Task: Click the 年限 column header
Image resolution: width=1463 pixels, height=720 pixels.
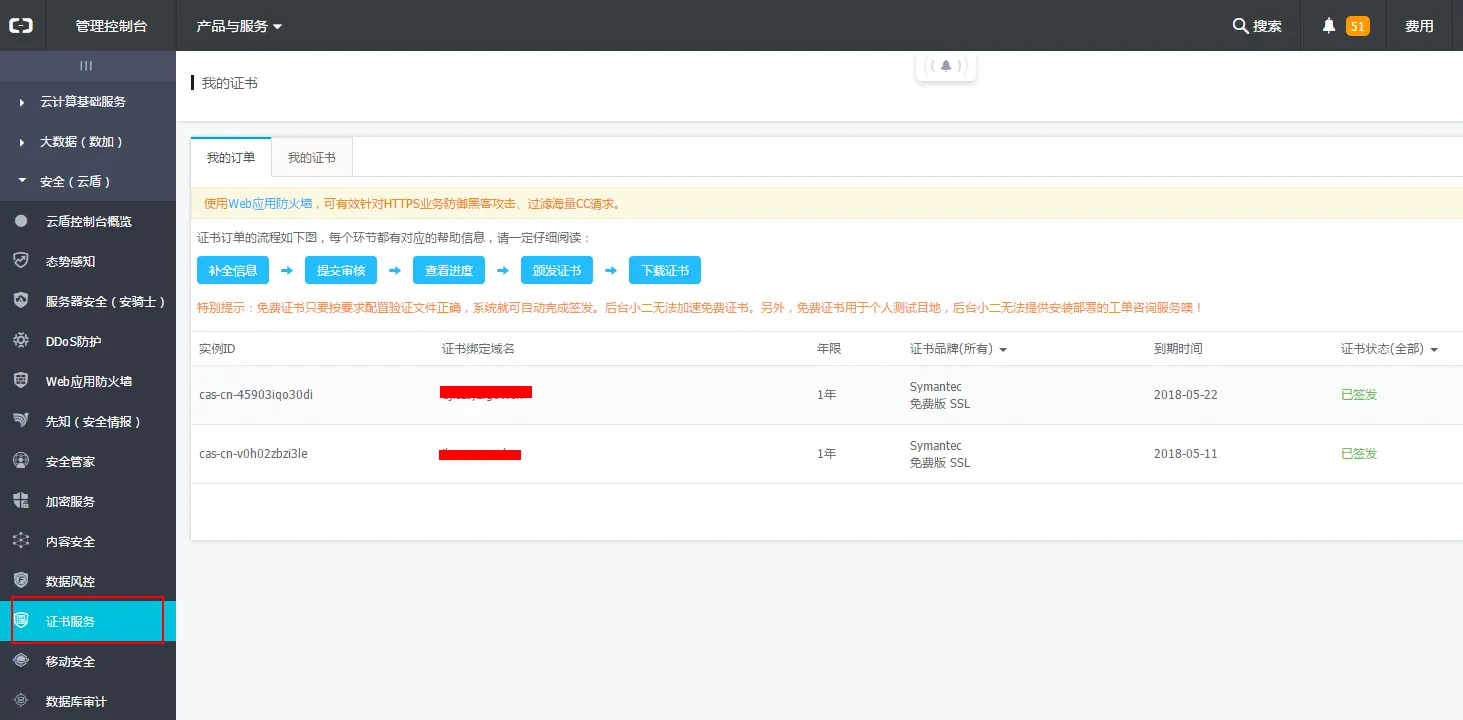Action: (x=829, y=349)
